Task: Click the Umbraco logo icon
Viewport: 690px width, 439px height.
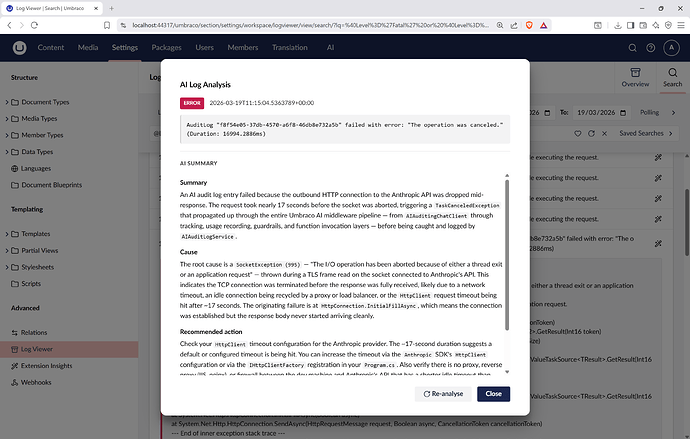Action: [x=19, y=48]
